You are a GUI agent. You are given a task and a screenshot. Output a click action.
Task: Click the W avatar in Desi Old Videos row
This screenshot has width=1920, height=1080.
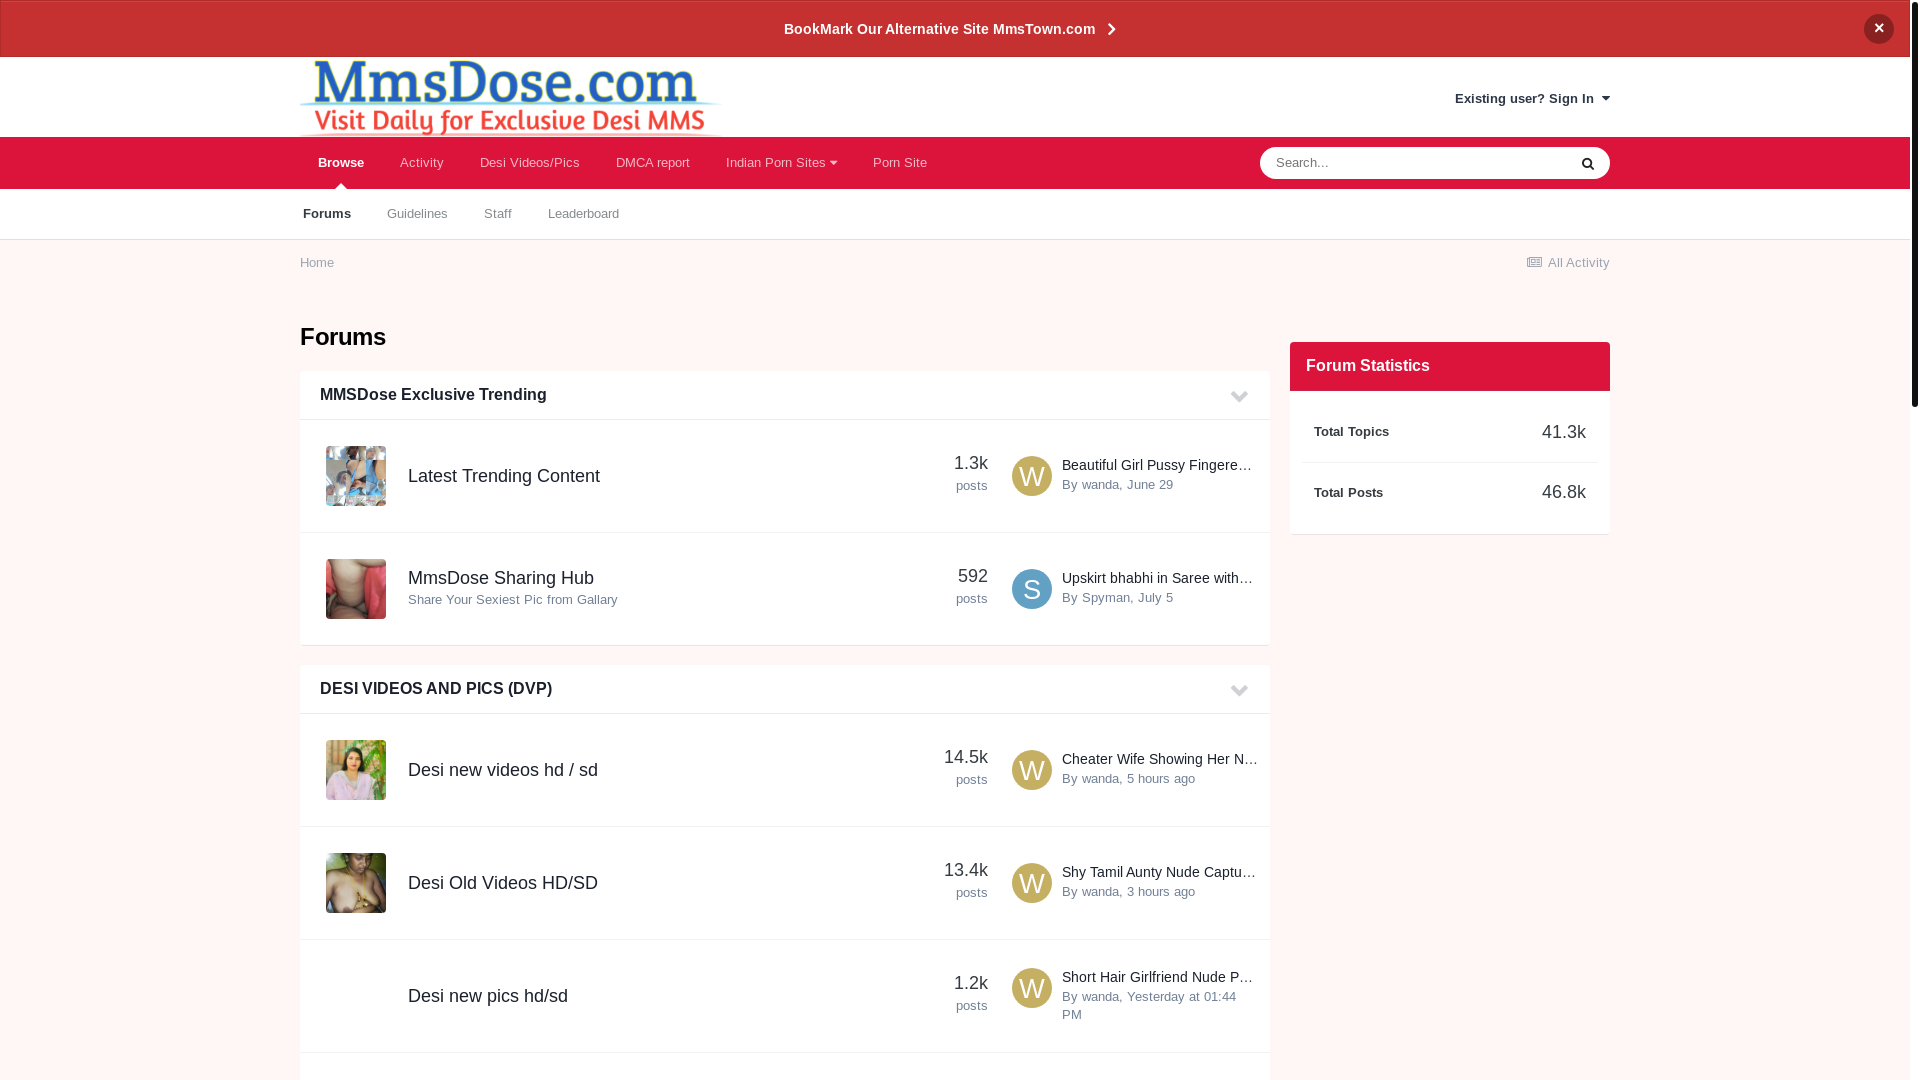pos(1032,883)
